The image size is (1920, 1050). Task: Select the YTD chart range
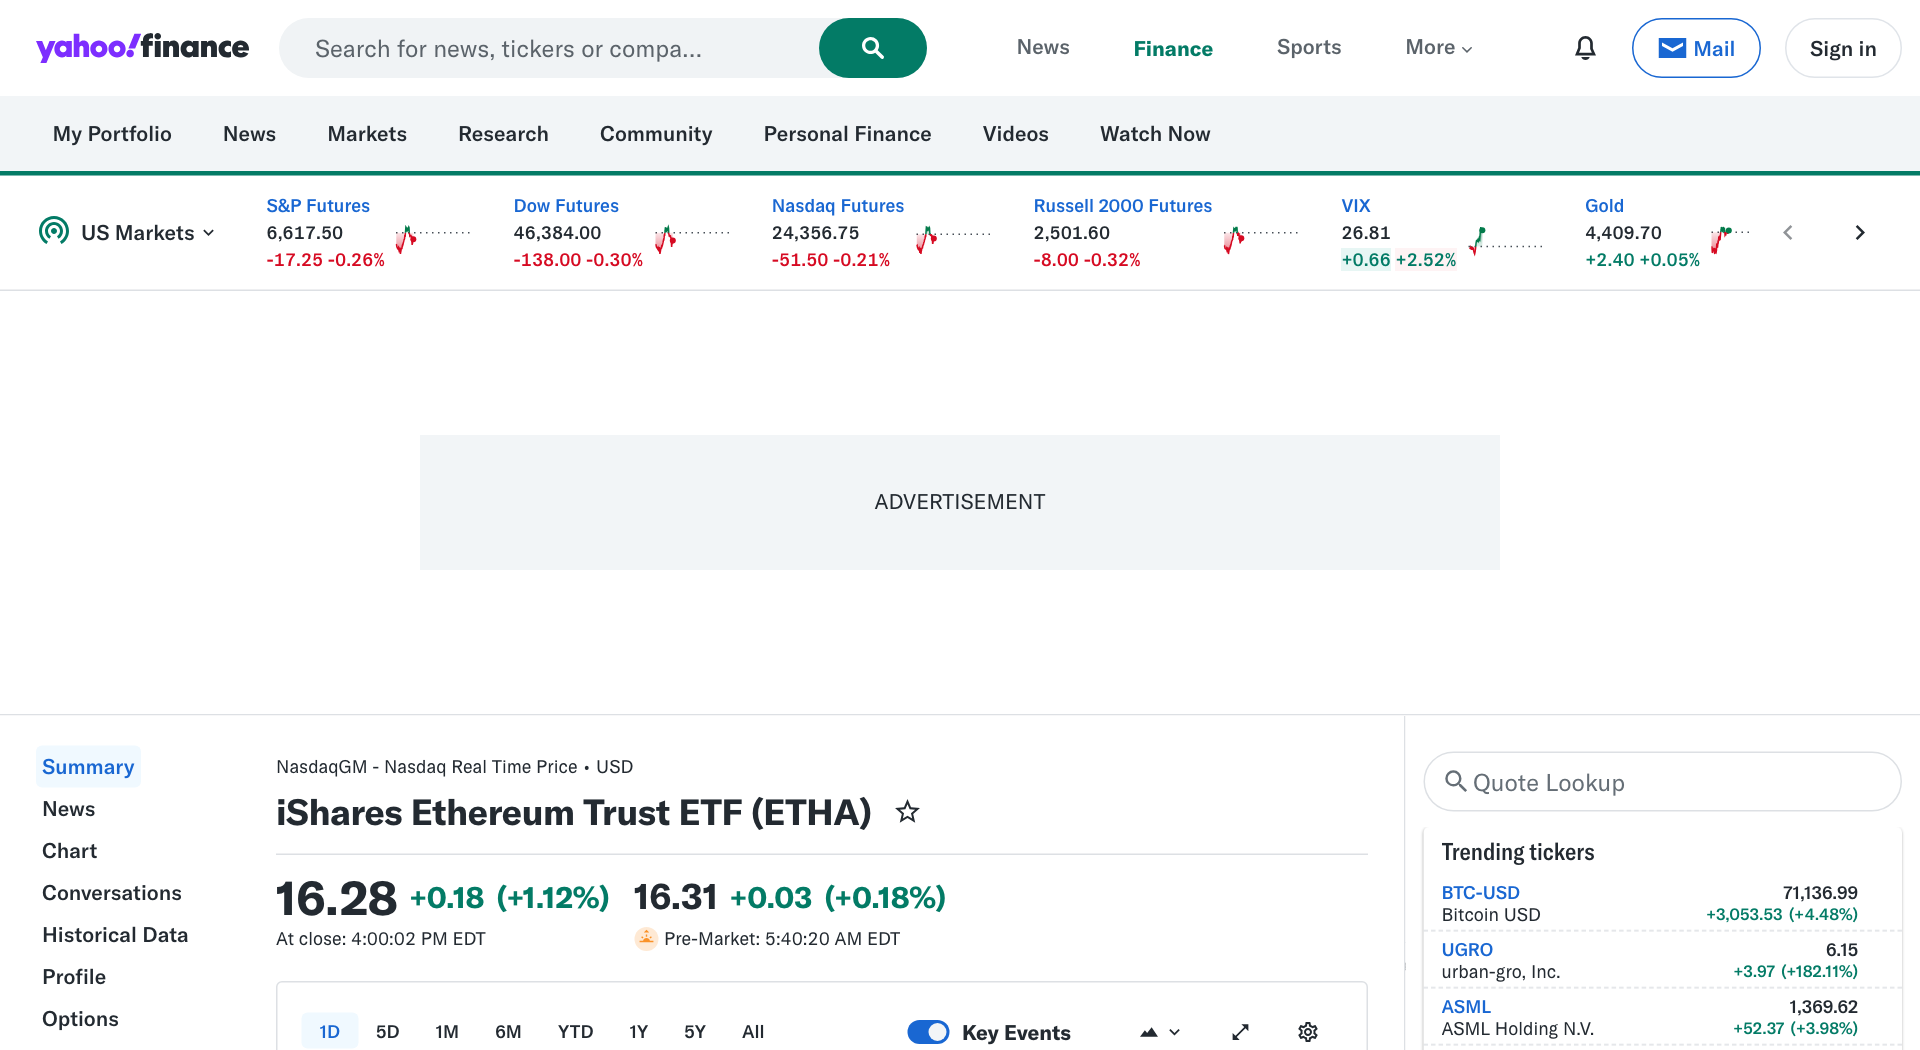[x=575, y=1032]
